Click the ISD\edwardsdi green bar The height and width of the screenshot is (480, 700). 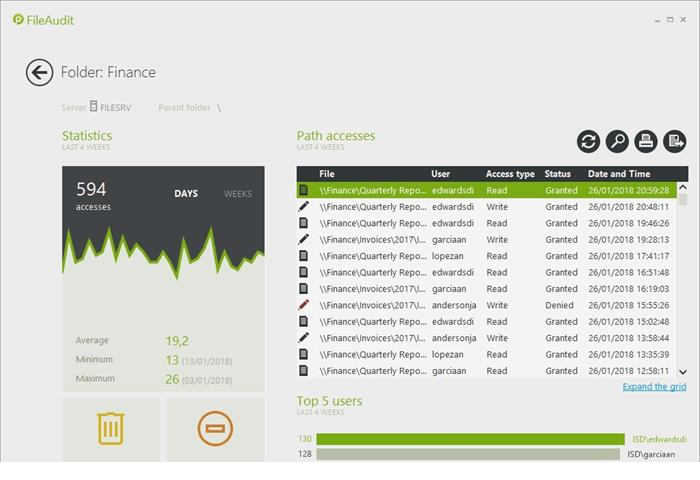[x=470, y=439]
